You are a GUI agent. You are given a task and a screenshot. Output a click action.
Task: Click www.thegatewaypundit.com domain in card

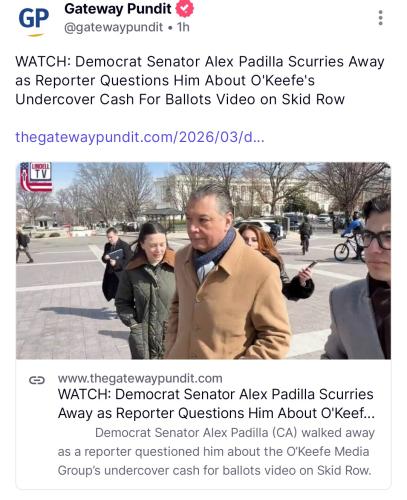coord(140,378)
